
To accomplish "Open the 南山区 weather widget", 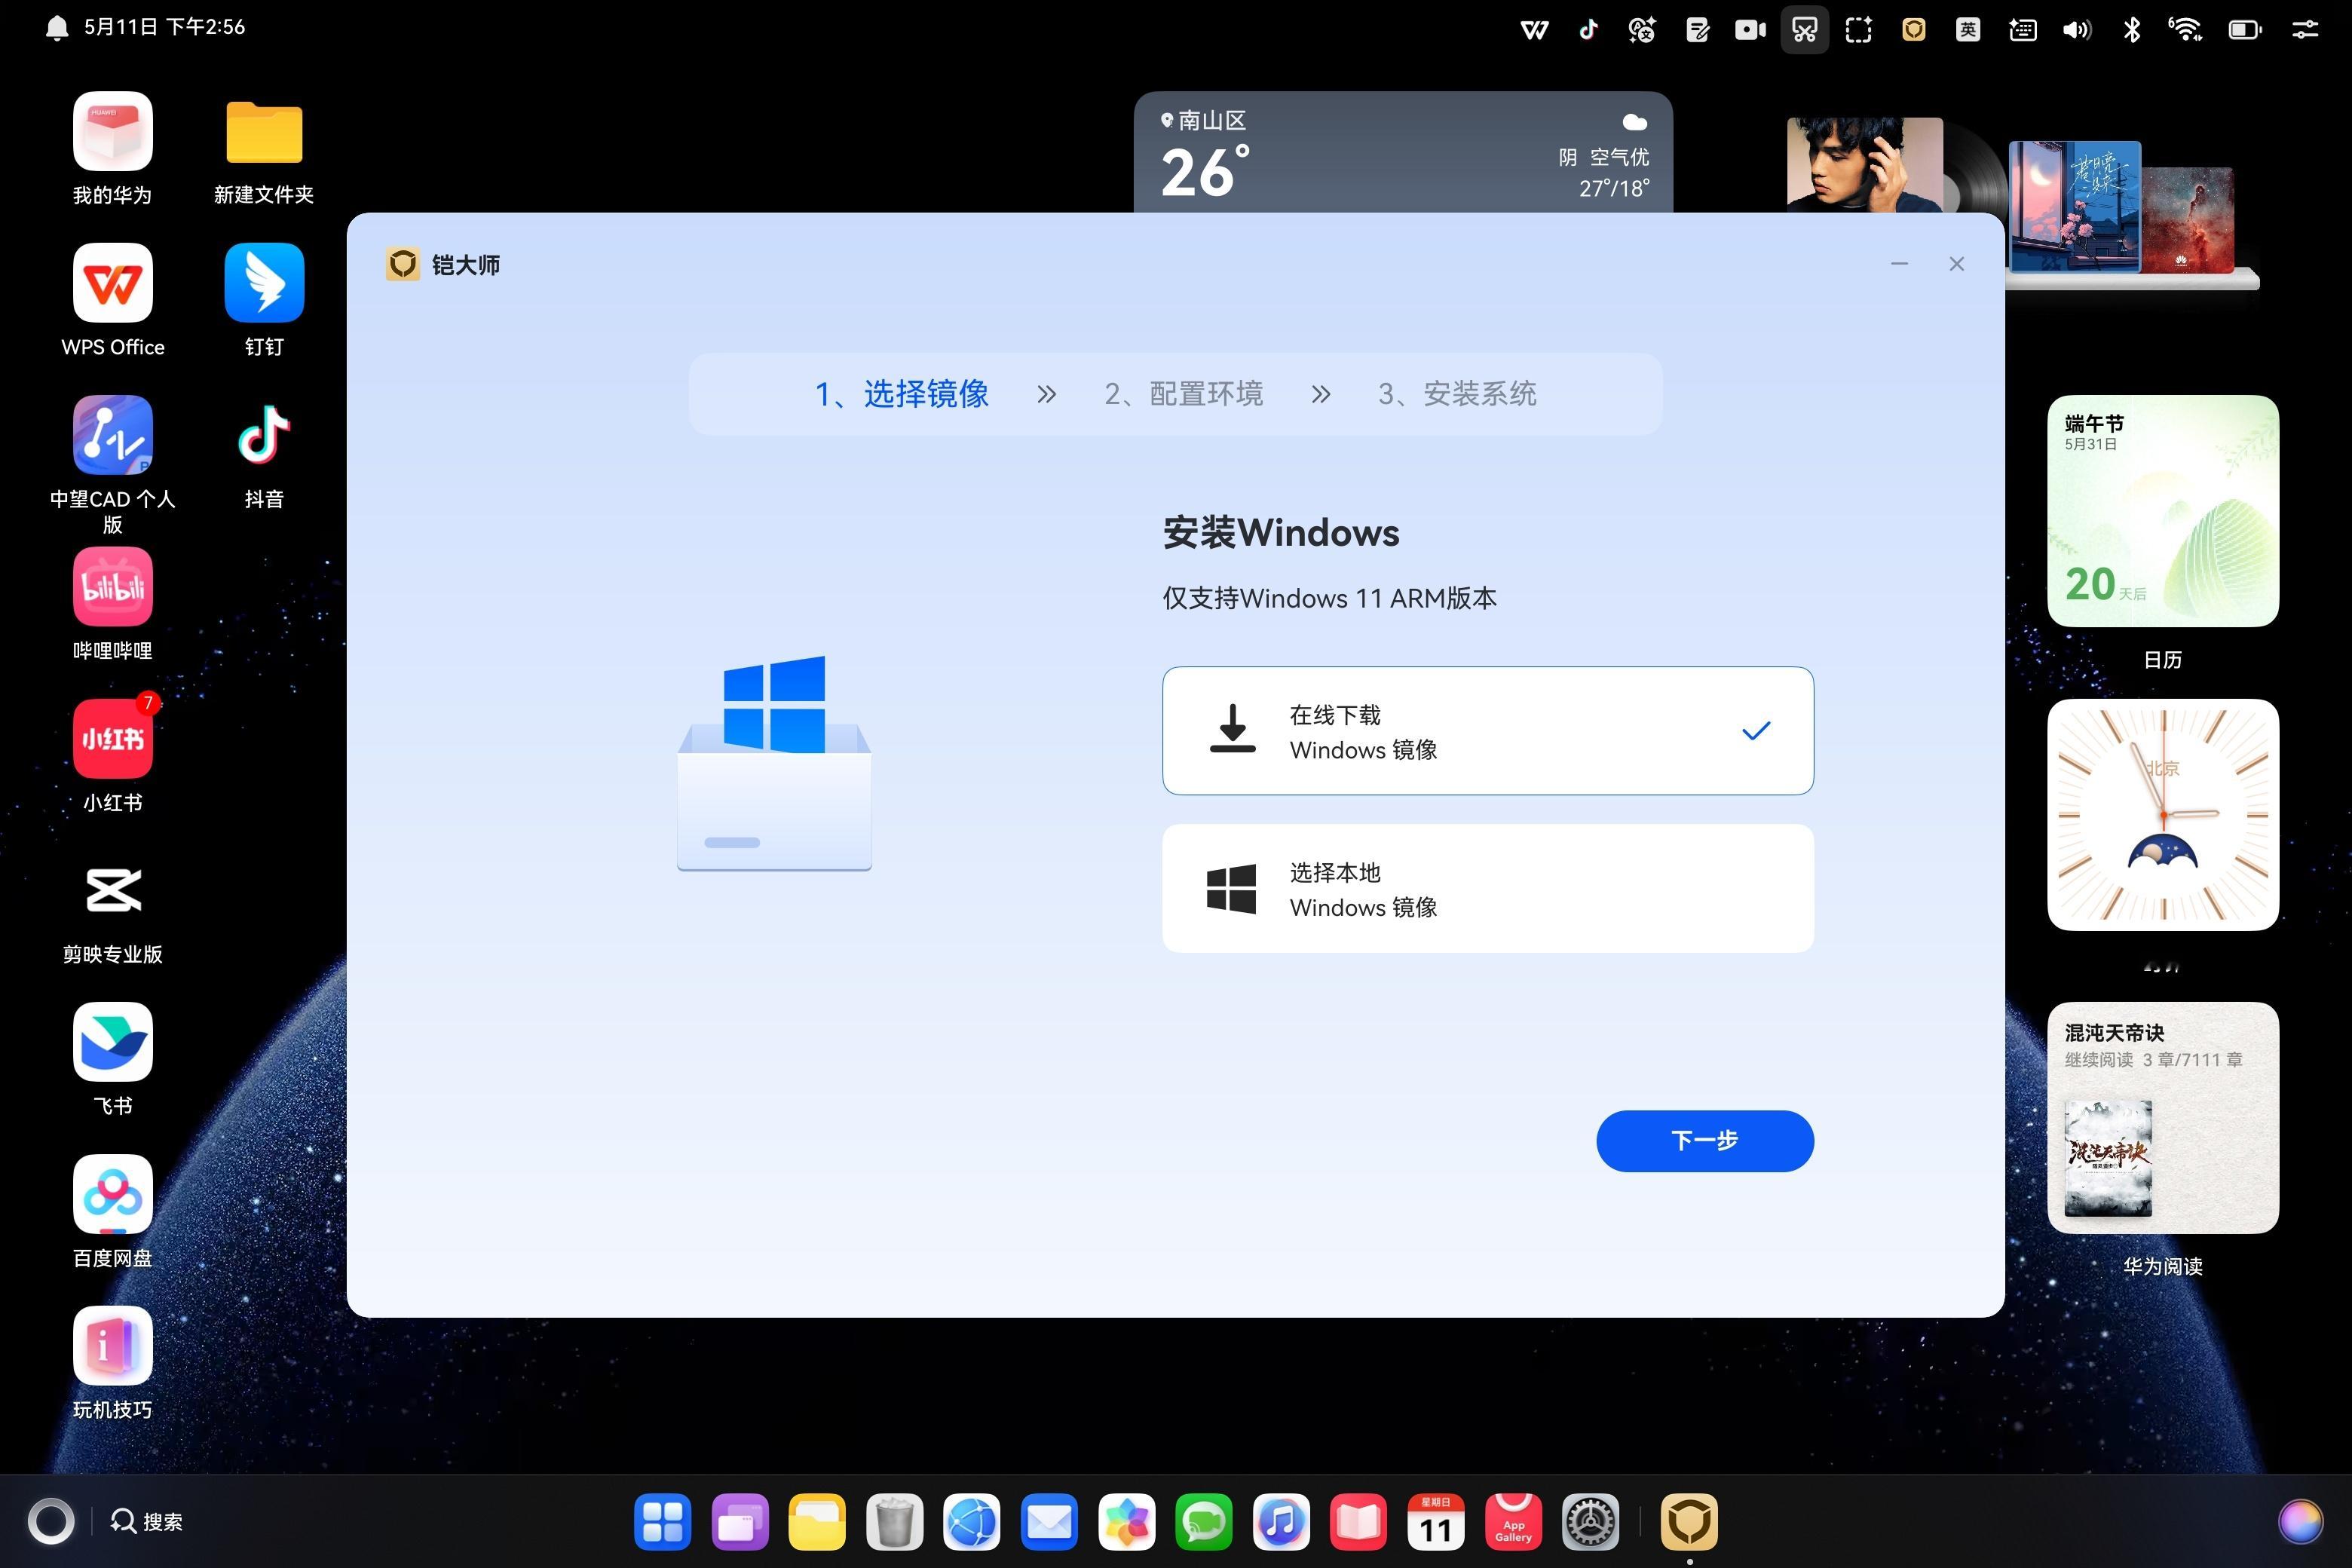I will (x=1403, y=152).
